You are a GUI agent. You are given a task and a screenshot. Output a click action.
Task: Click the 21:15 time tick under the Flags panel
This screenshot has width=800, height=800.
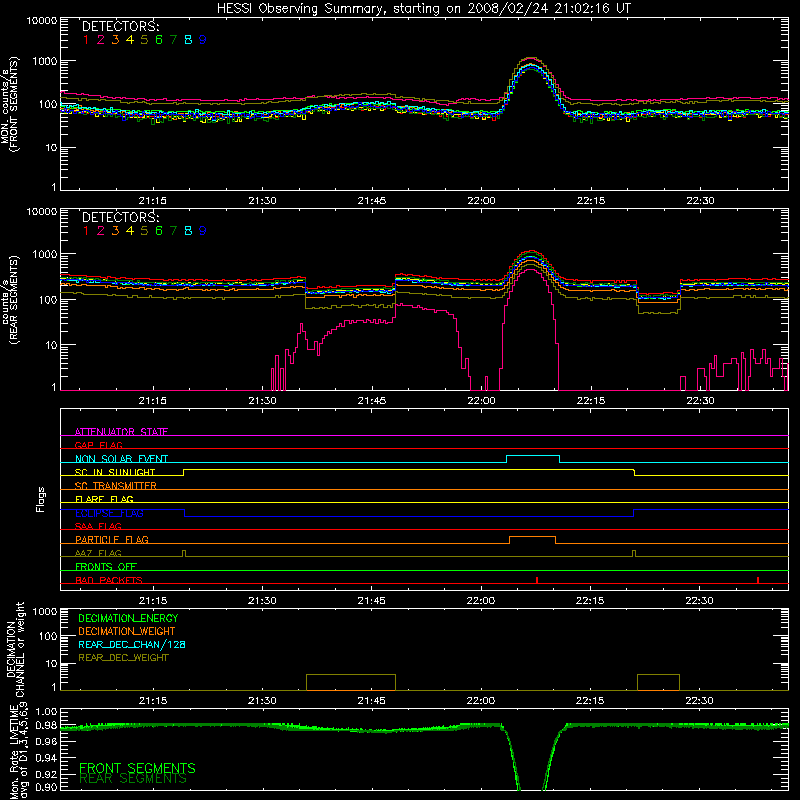[x=153, y=601]
